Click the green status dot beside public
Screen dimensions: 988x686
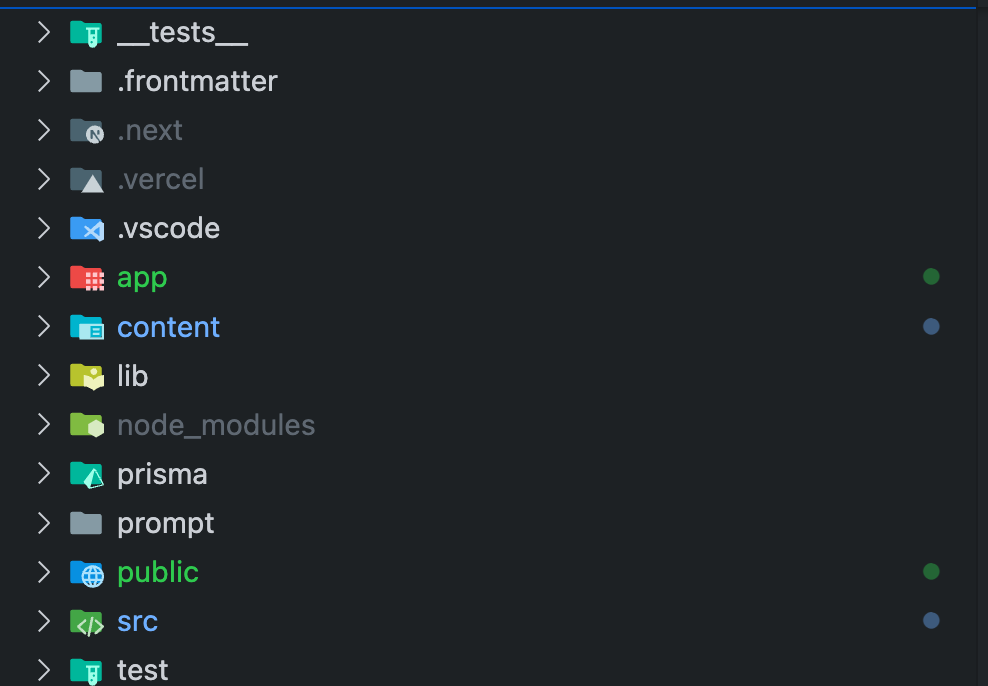931,571
